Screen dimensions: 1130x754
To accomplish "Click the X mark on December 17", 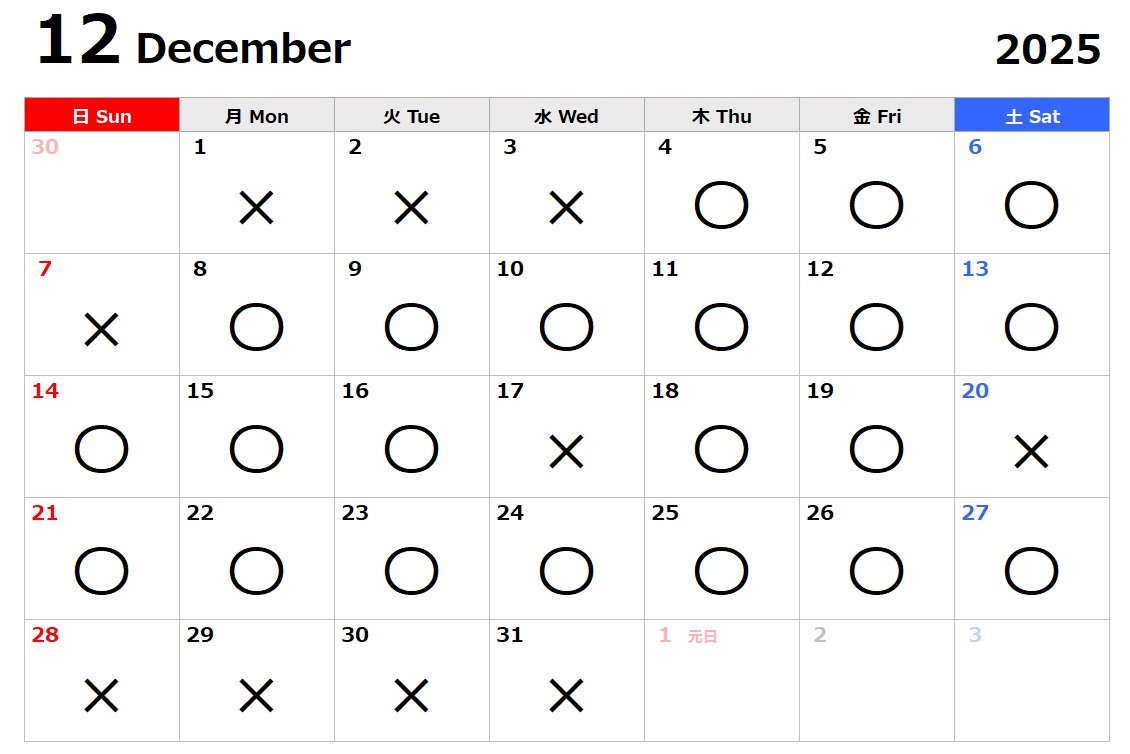I will [566, 452].
